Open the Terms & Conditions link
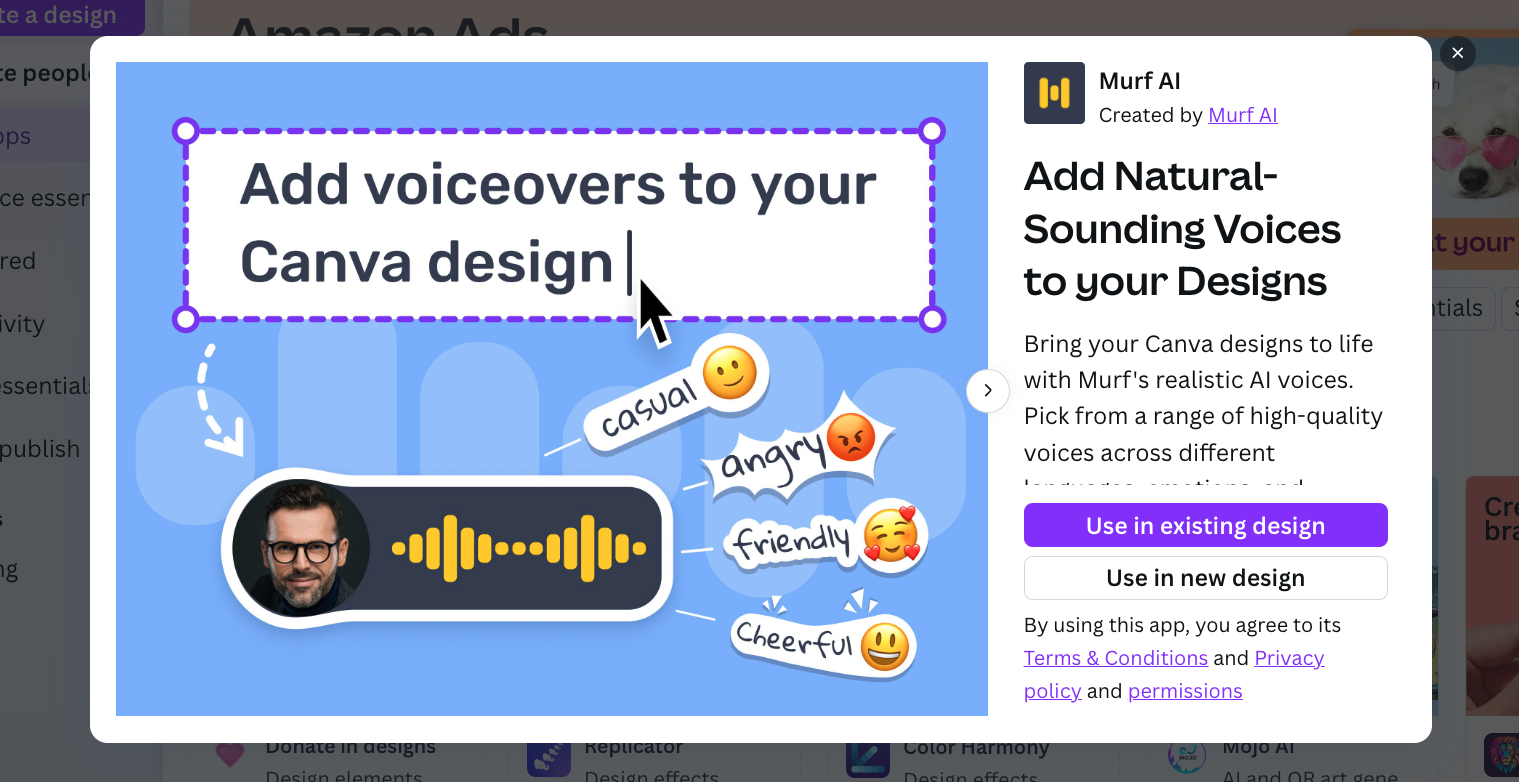This screenshot has height=782, width=1519. [x=1116, y=658]
